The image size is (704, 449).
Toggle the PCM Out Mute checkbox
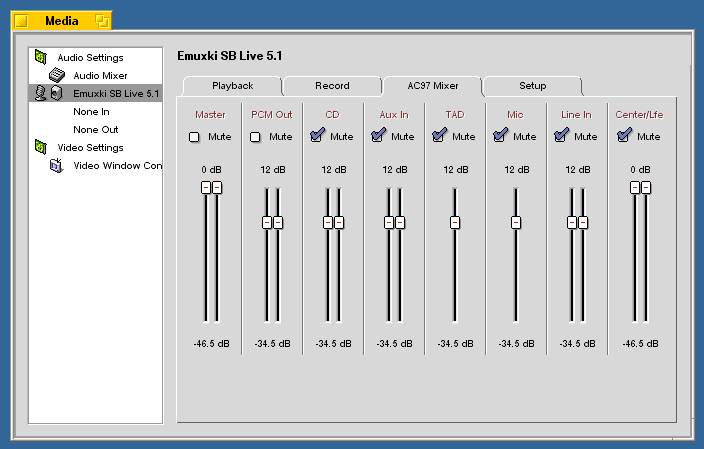tap(256, 137)
